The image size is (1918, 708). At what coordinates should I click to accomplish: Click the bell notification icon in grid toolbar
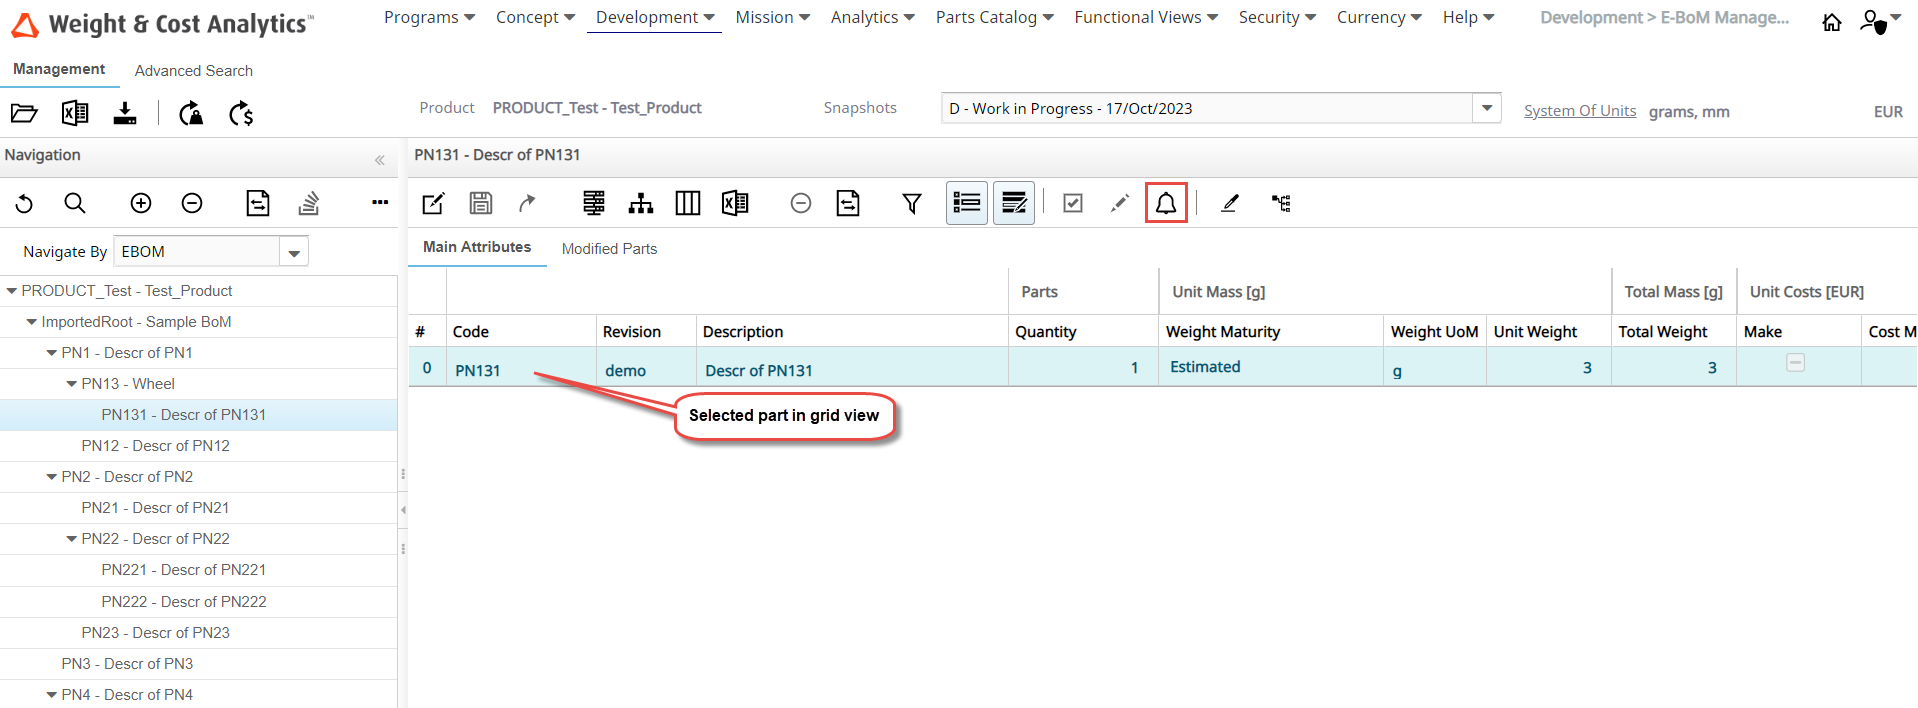click(1166, 203)
